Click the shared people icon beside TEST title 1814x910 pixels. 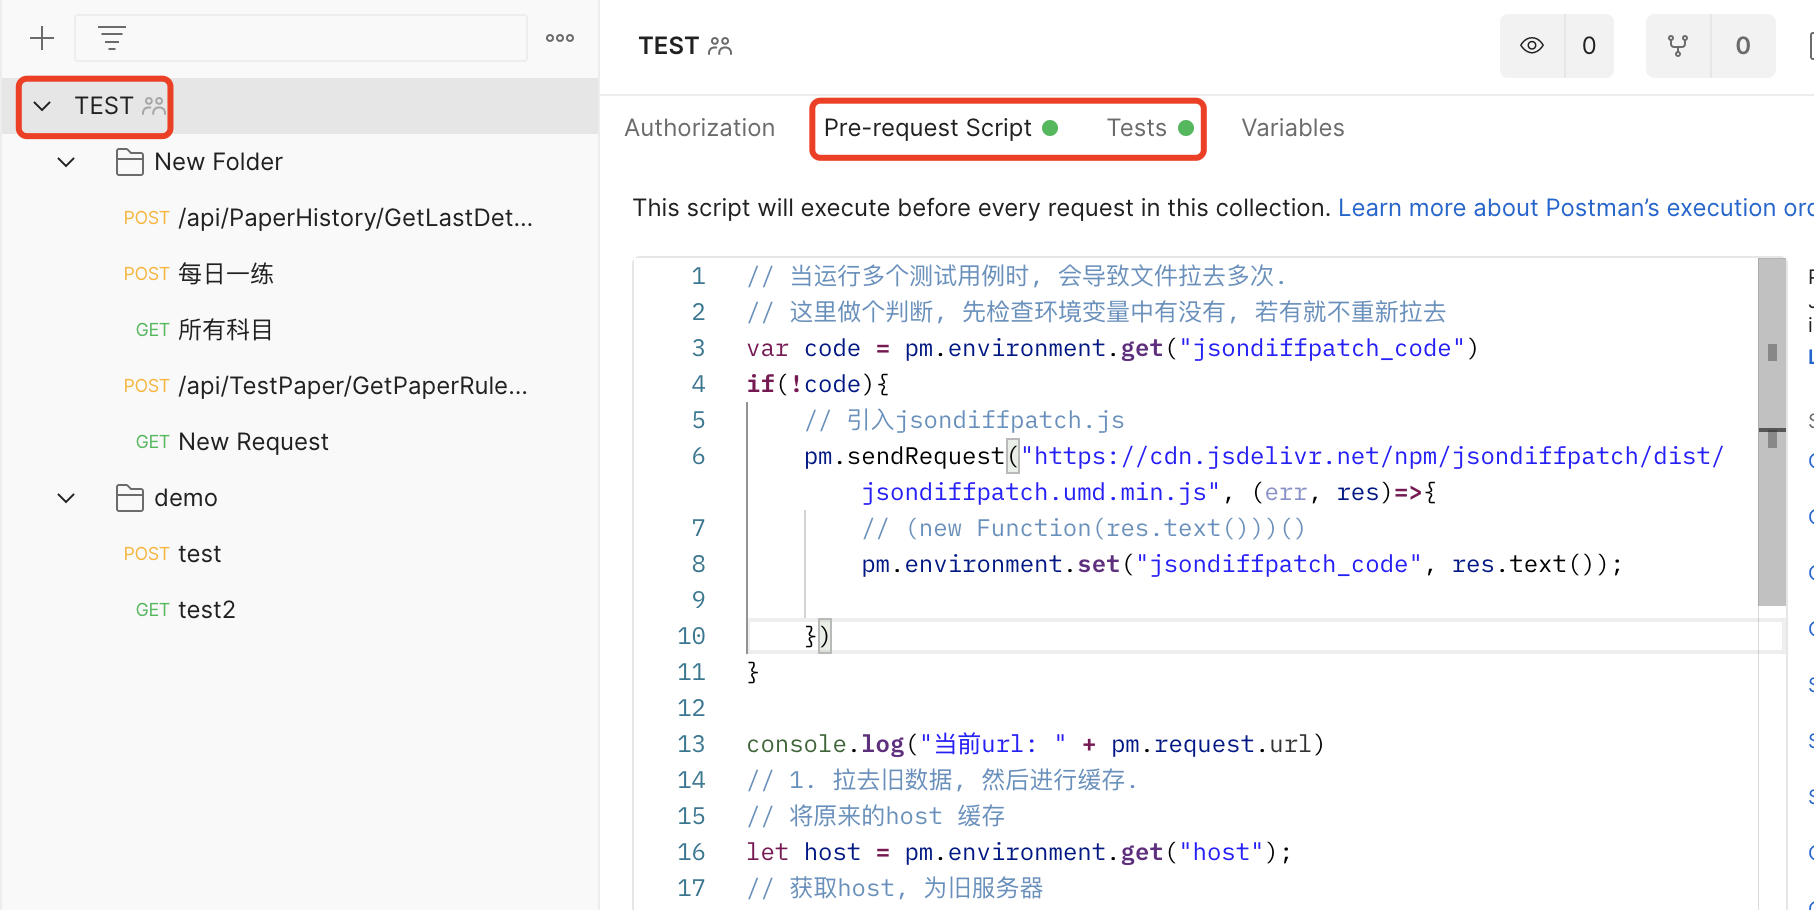tap(720, 46)
